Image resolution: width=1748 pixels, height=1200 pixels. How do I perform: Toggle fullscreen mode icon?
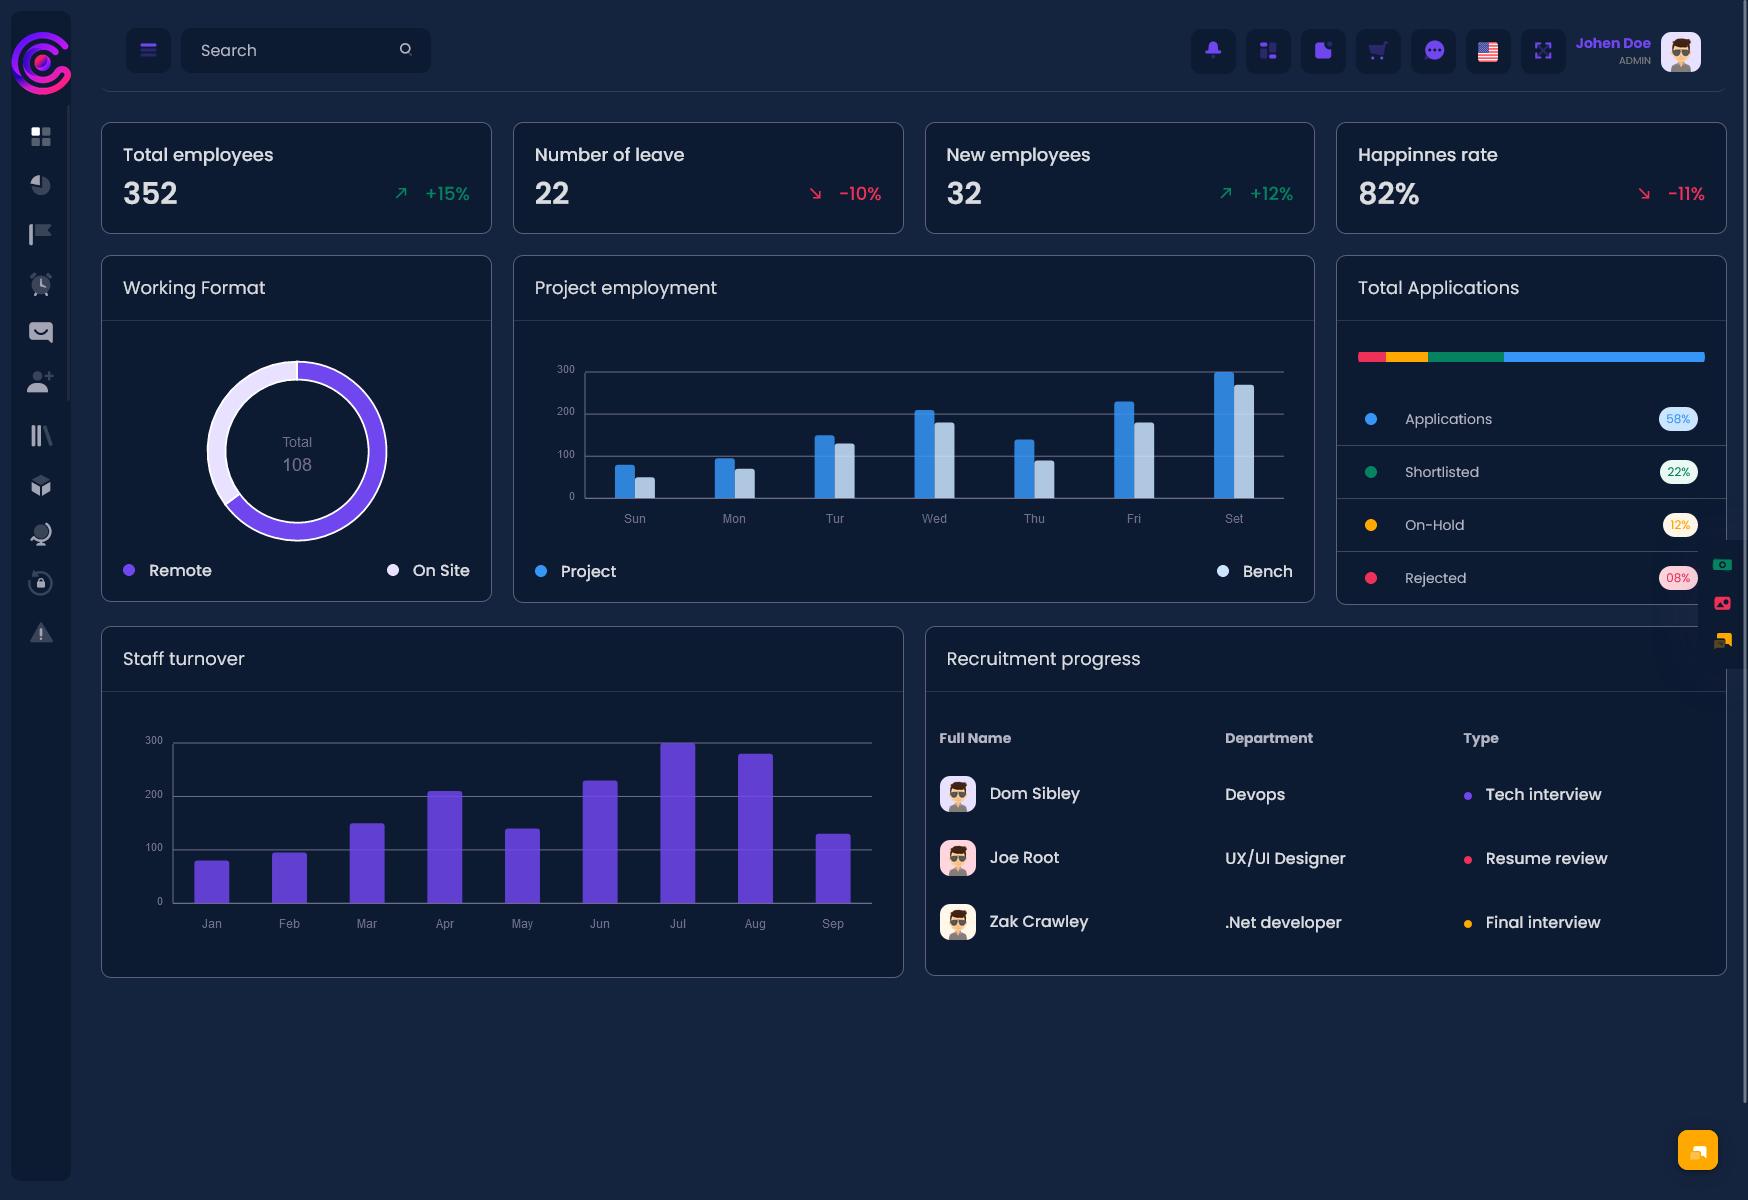1543,50
